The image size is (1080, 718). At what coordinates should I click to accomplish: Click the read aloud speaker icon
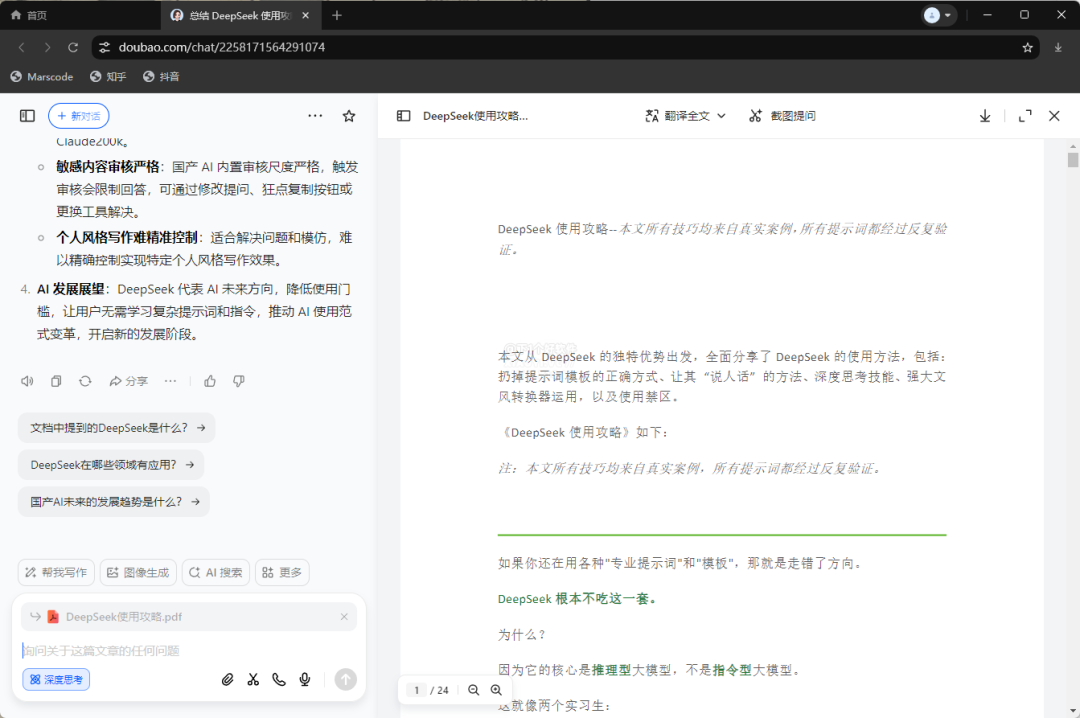(x=27, y=381)
